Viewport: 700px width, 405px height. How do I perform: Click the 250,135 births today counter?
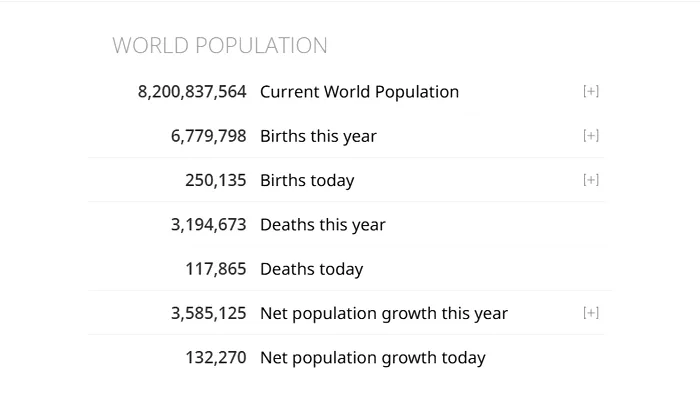[216, 180]
